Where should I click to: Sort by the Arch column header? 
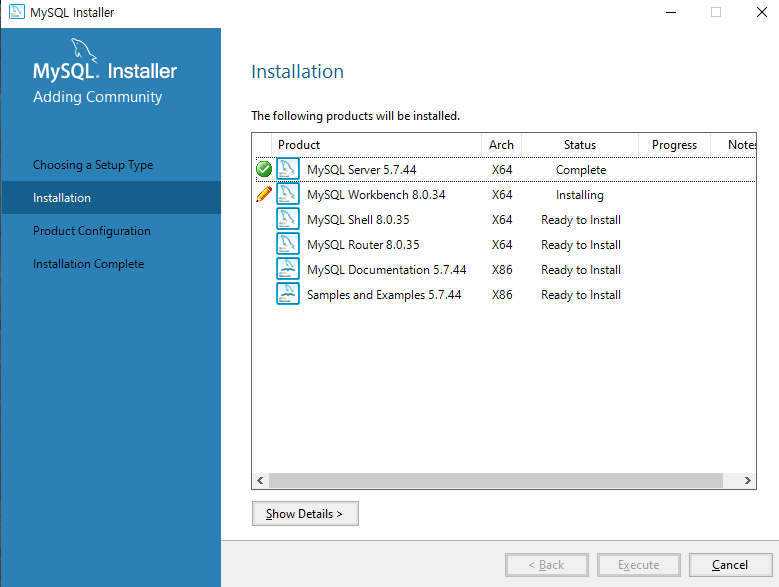(x=501, y=145)
